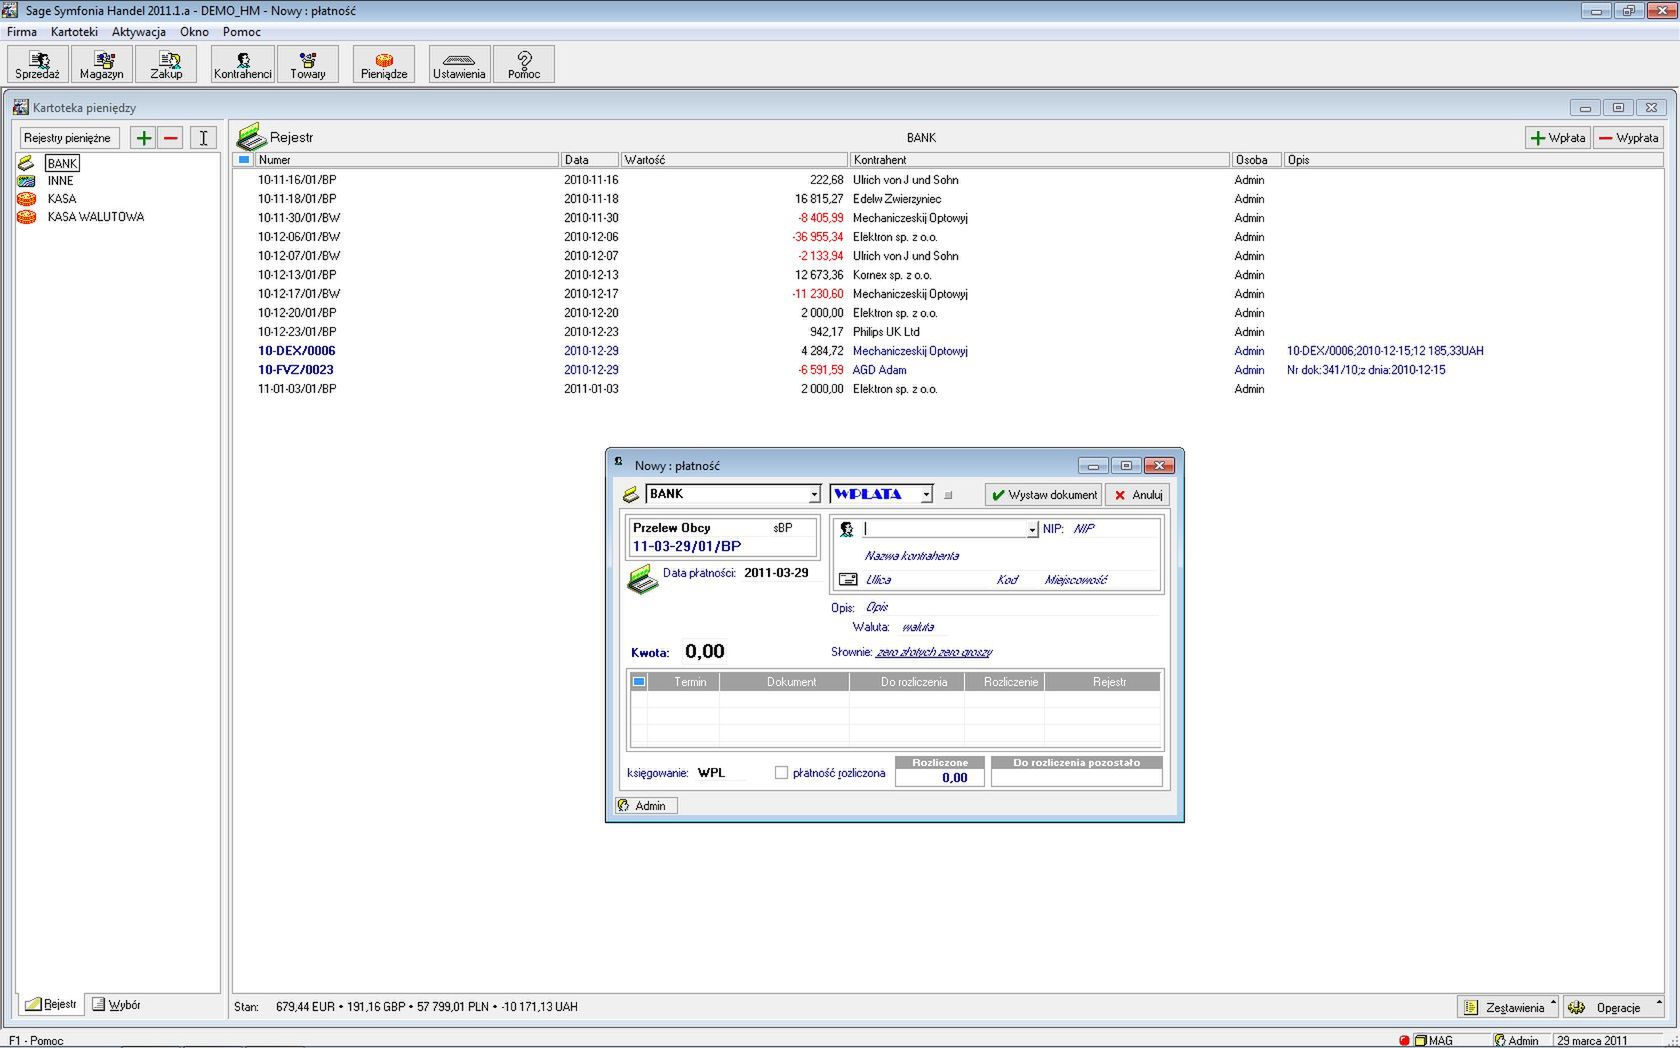Click the Wypłata button with red minus
This screenshot has width=1680, height=1048.
pos(1628,138)
